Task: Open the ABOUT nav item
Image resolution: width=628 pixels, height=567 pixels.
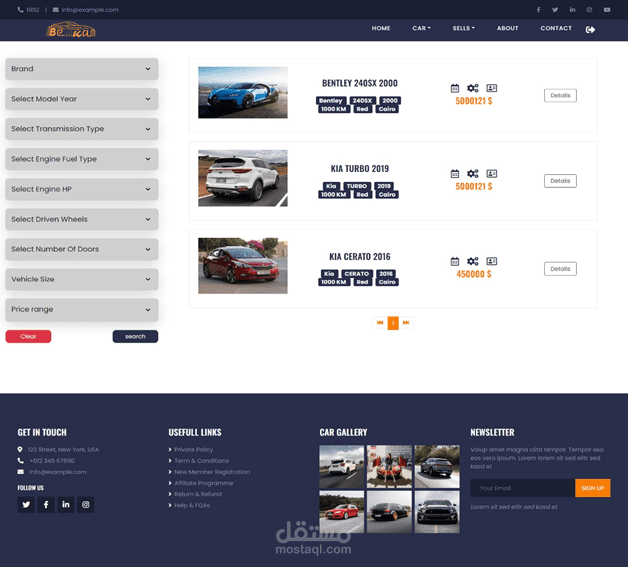Action: [x=507, y=28]
